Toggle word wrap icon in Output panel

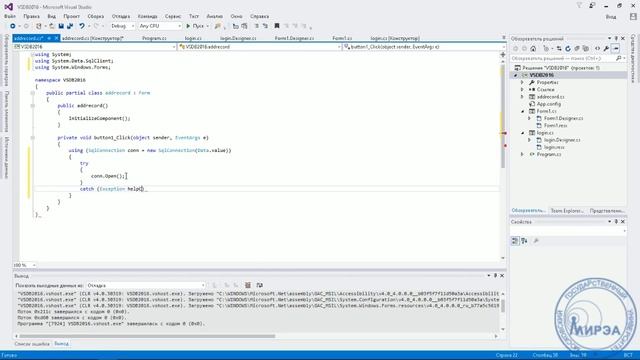(x=260, y=285)
